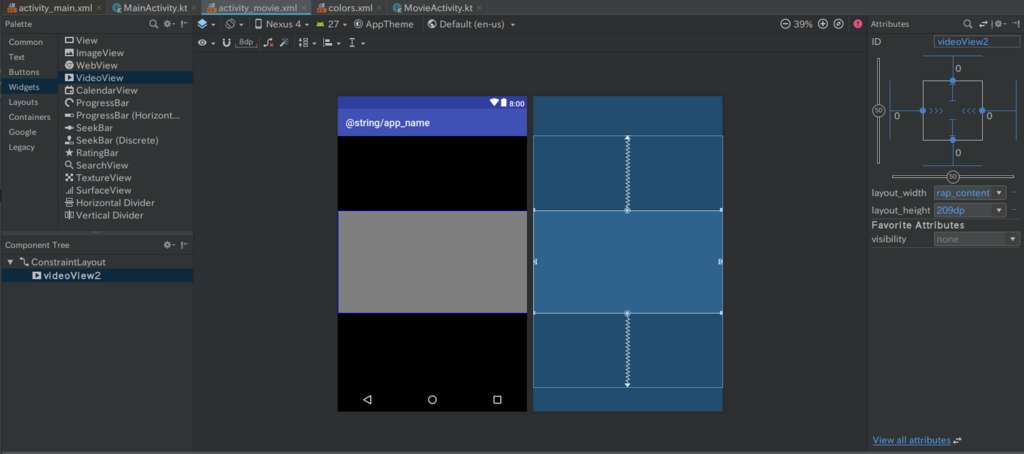
Task: Open layout_height dropdown arrow
Action: tap(999, 210)
